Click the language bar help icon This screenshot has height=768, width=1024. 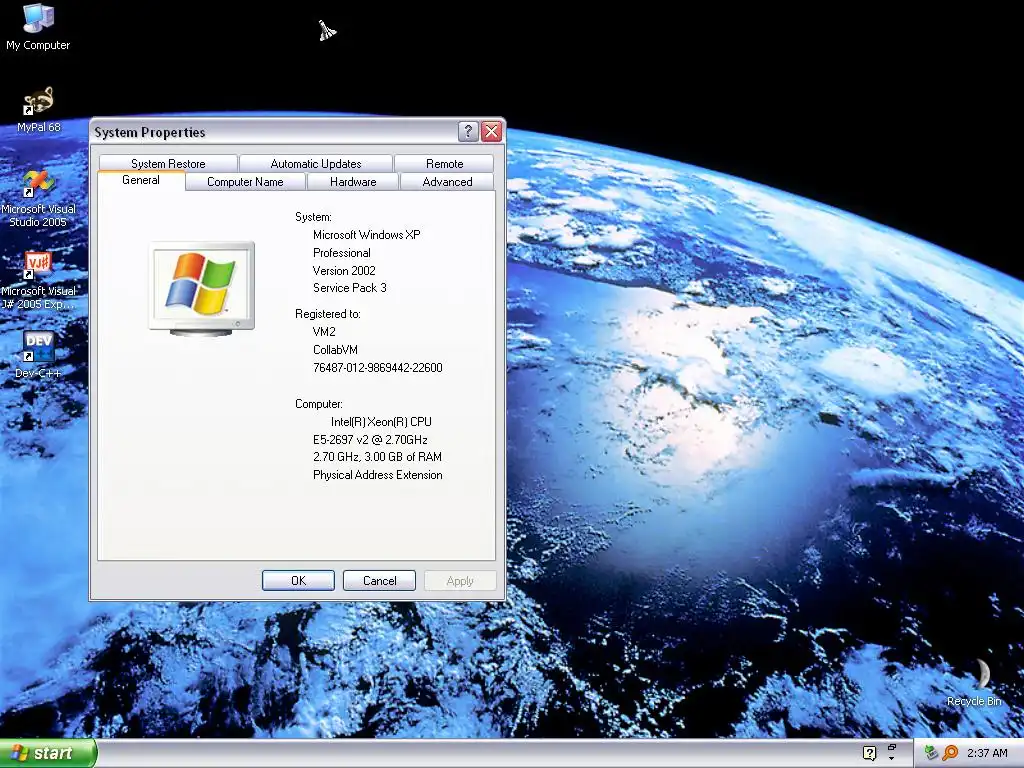pyautogui.click(x=869, y=753)
